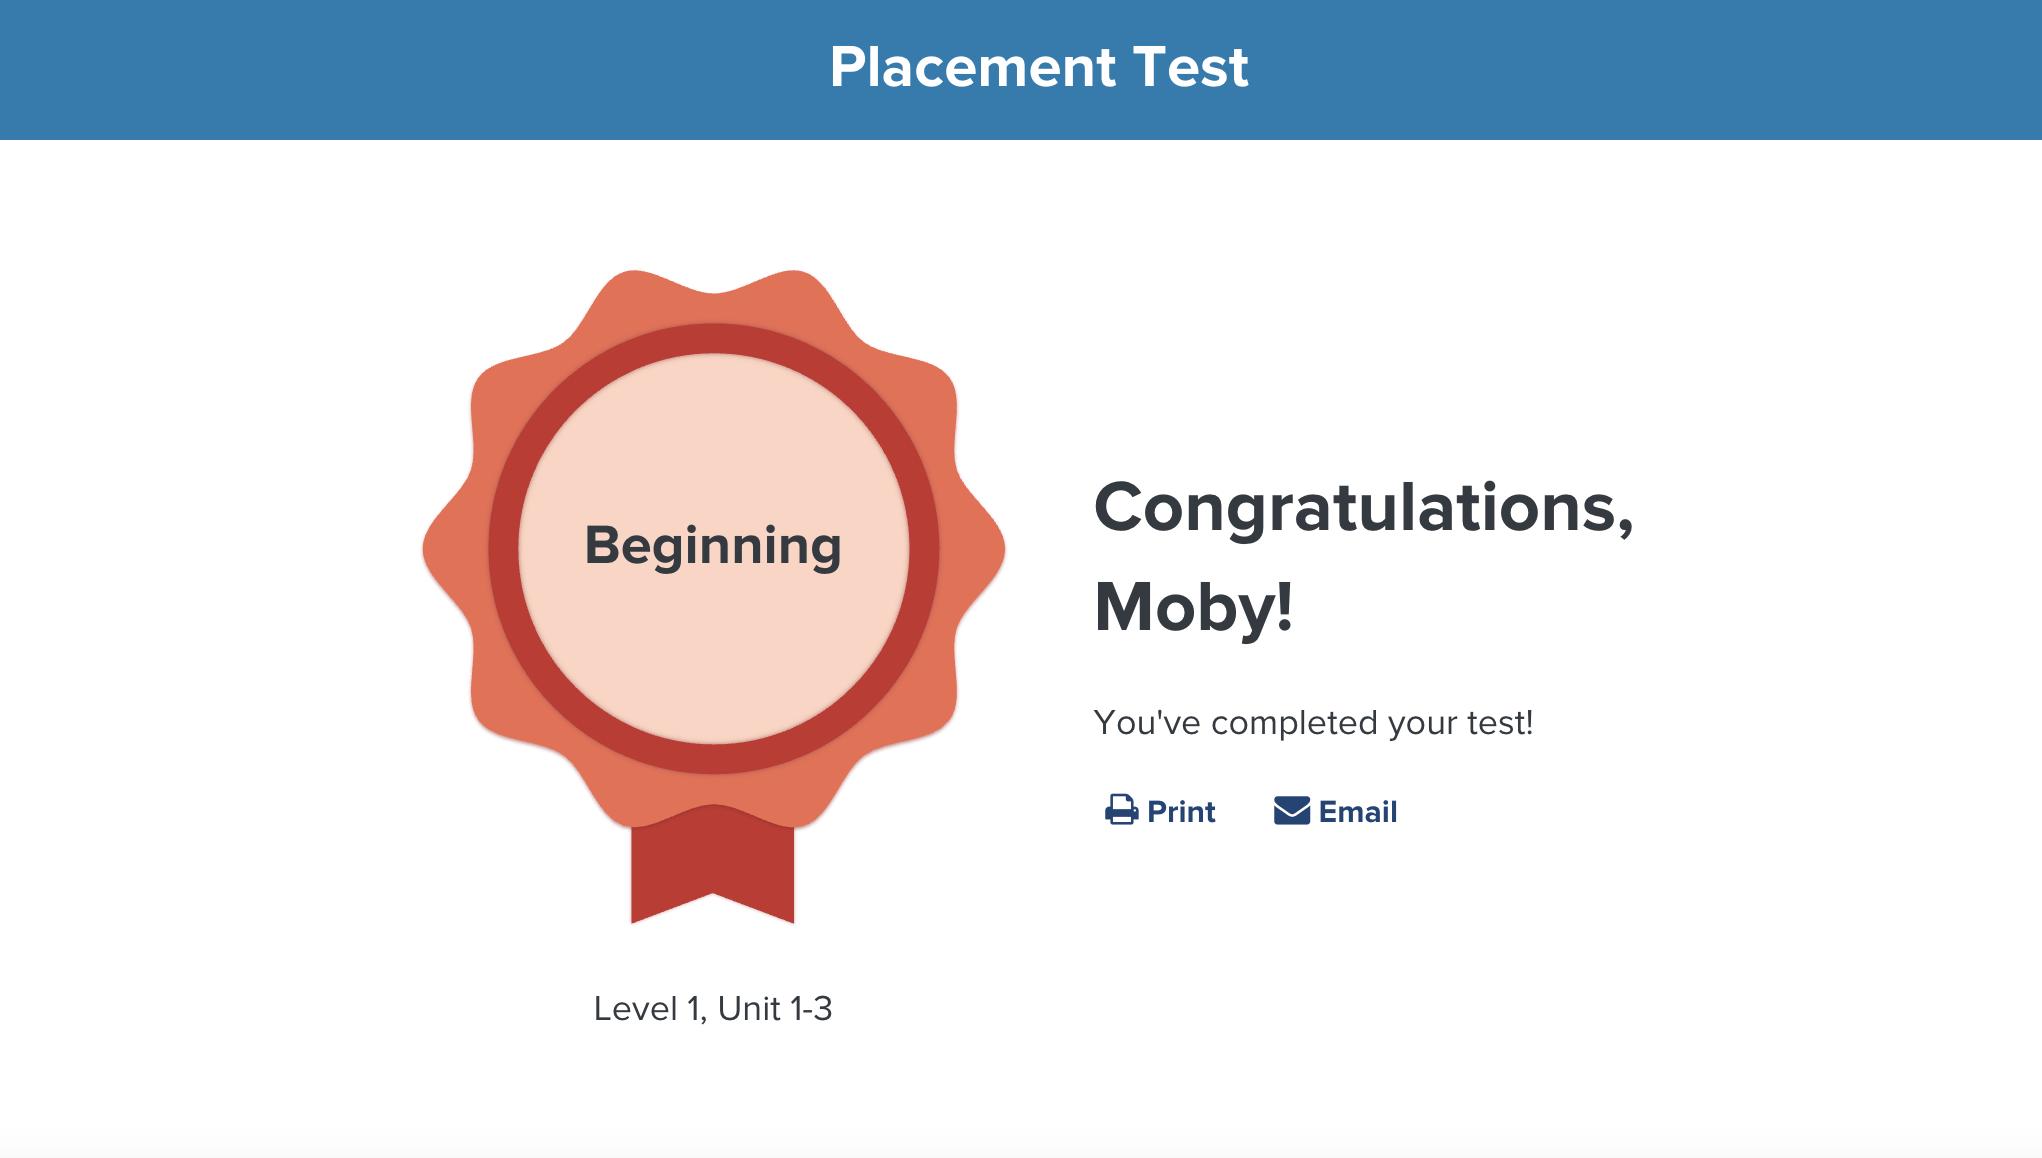Open the Print link text
The image size is (2042, 1158).
pos(1181,811)
